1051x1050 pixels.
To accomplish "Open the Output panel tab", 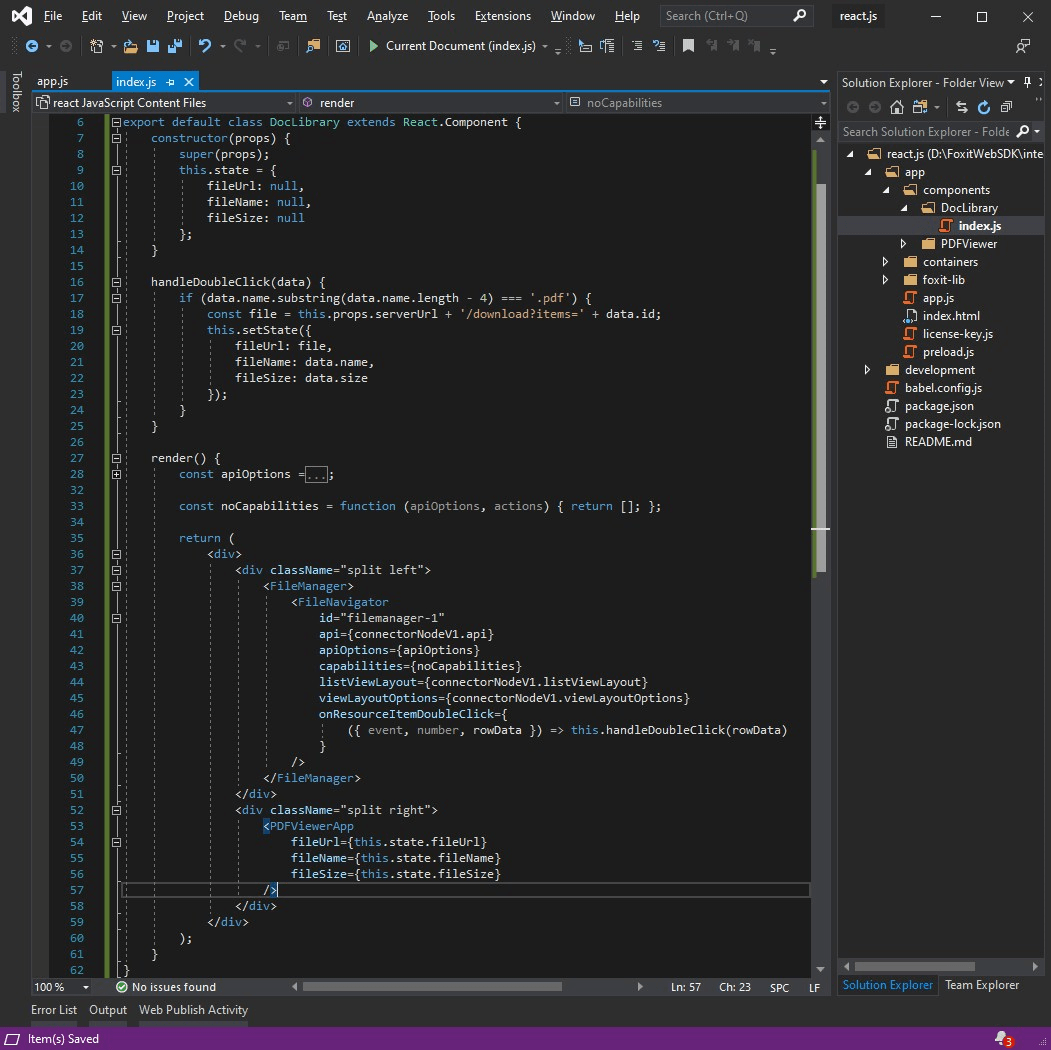I will [108, 1010].
